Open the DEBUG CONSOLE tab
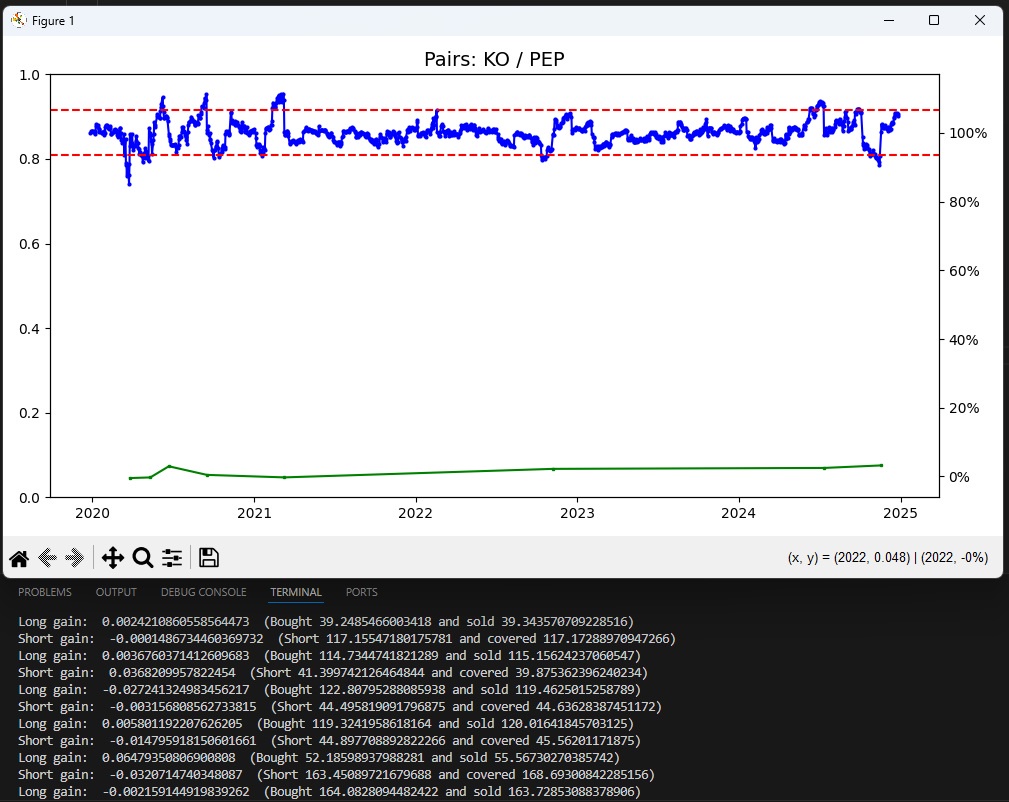 [203, 592]
